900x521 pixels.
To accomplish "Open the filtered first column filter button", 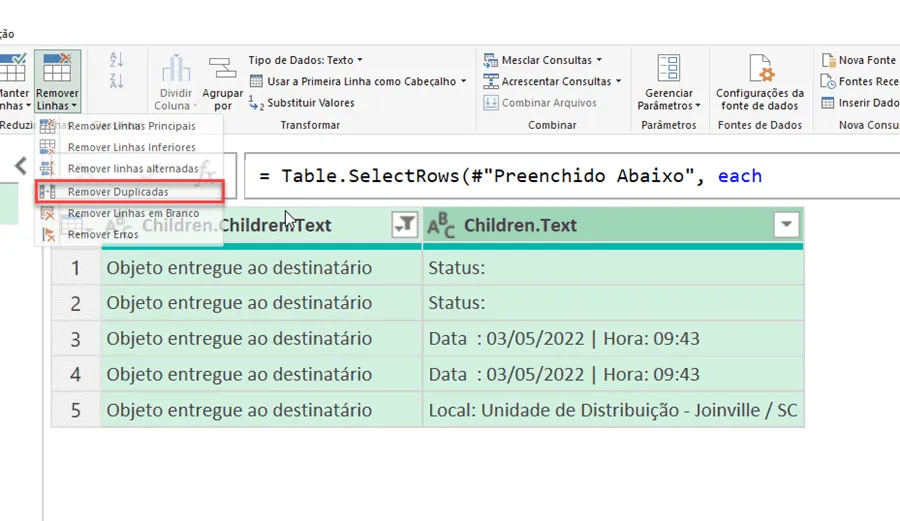I will pyautogui.click(x=405, y=224).
